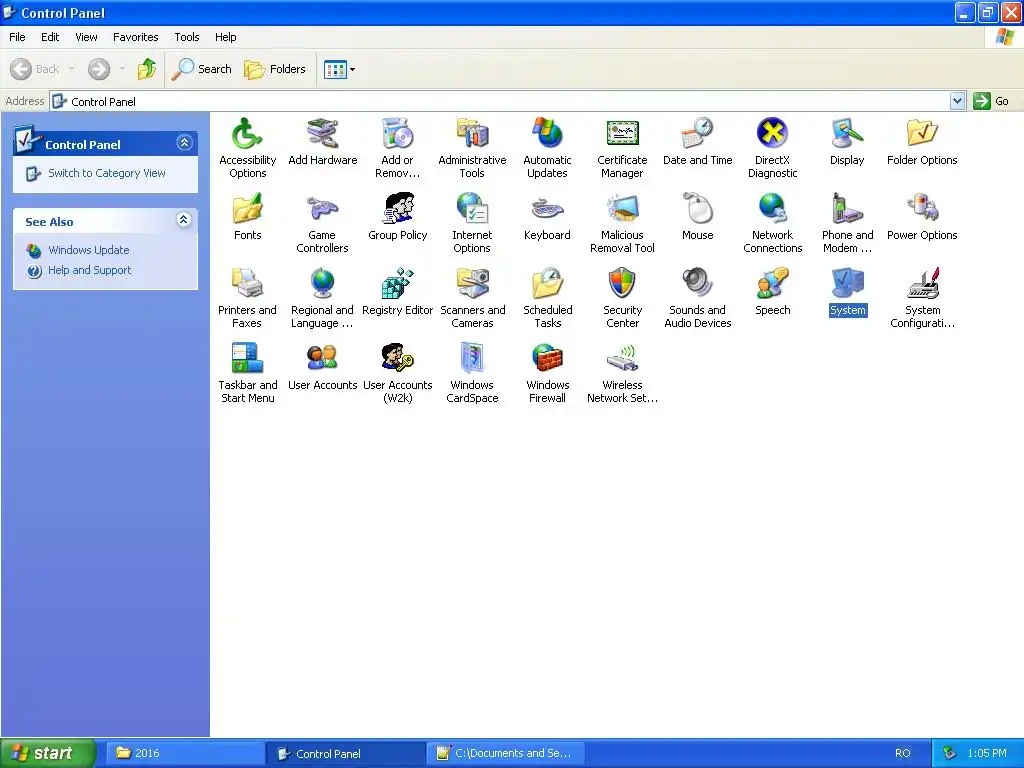The height and width of the screenshot is (768, 1024).
Task: Expand the Back button history arrow
Action: (x=71, y=69)
